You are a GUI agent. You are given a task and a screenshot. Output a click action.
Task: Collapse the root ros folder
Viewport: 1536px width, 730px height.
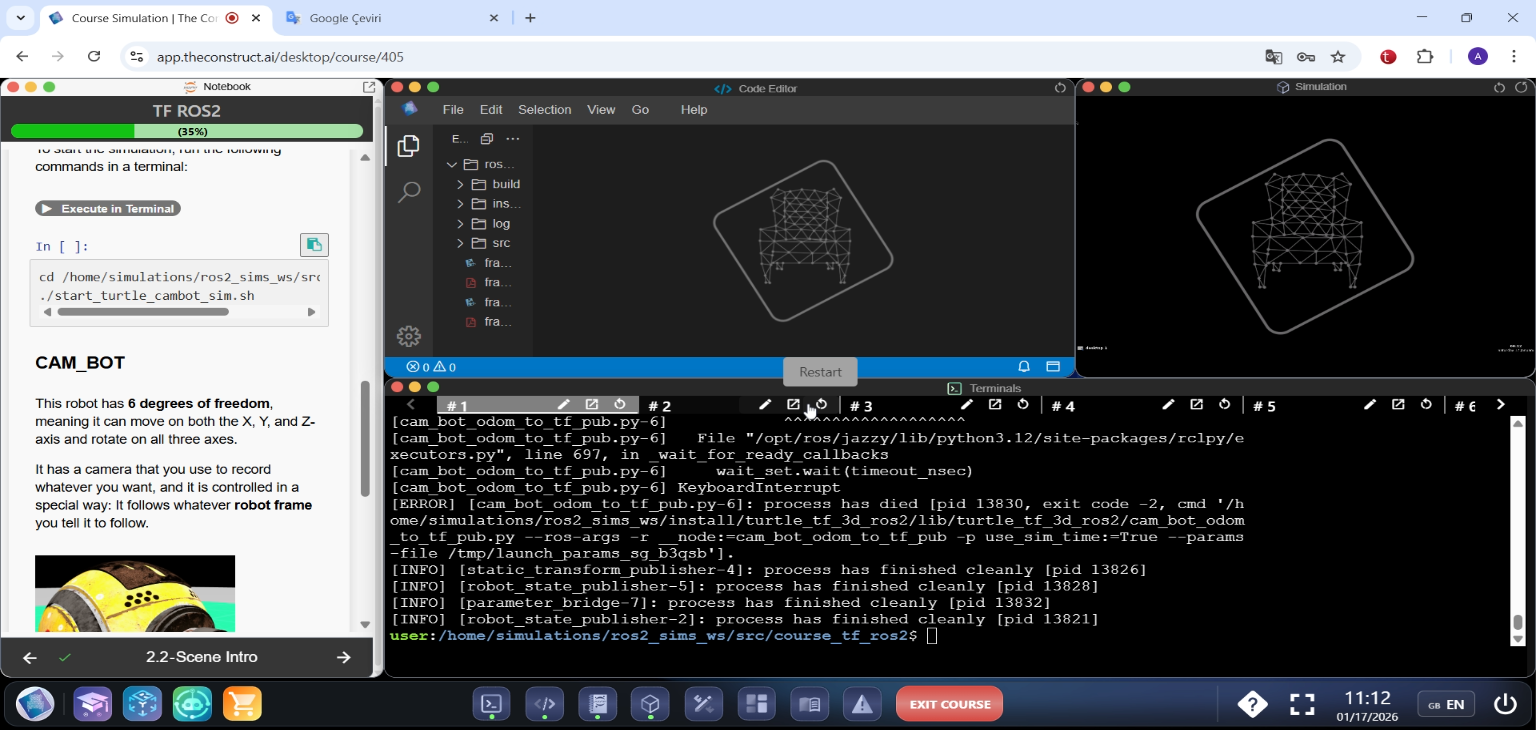click(452, 164)
